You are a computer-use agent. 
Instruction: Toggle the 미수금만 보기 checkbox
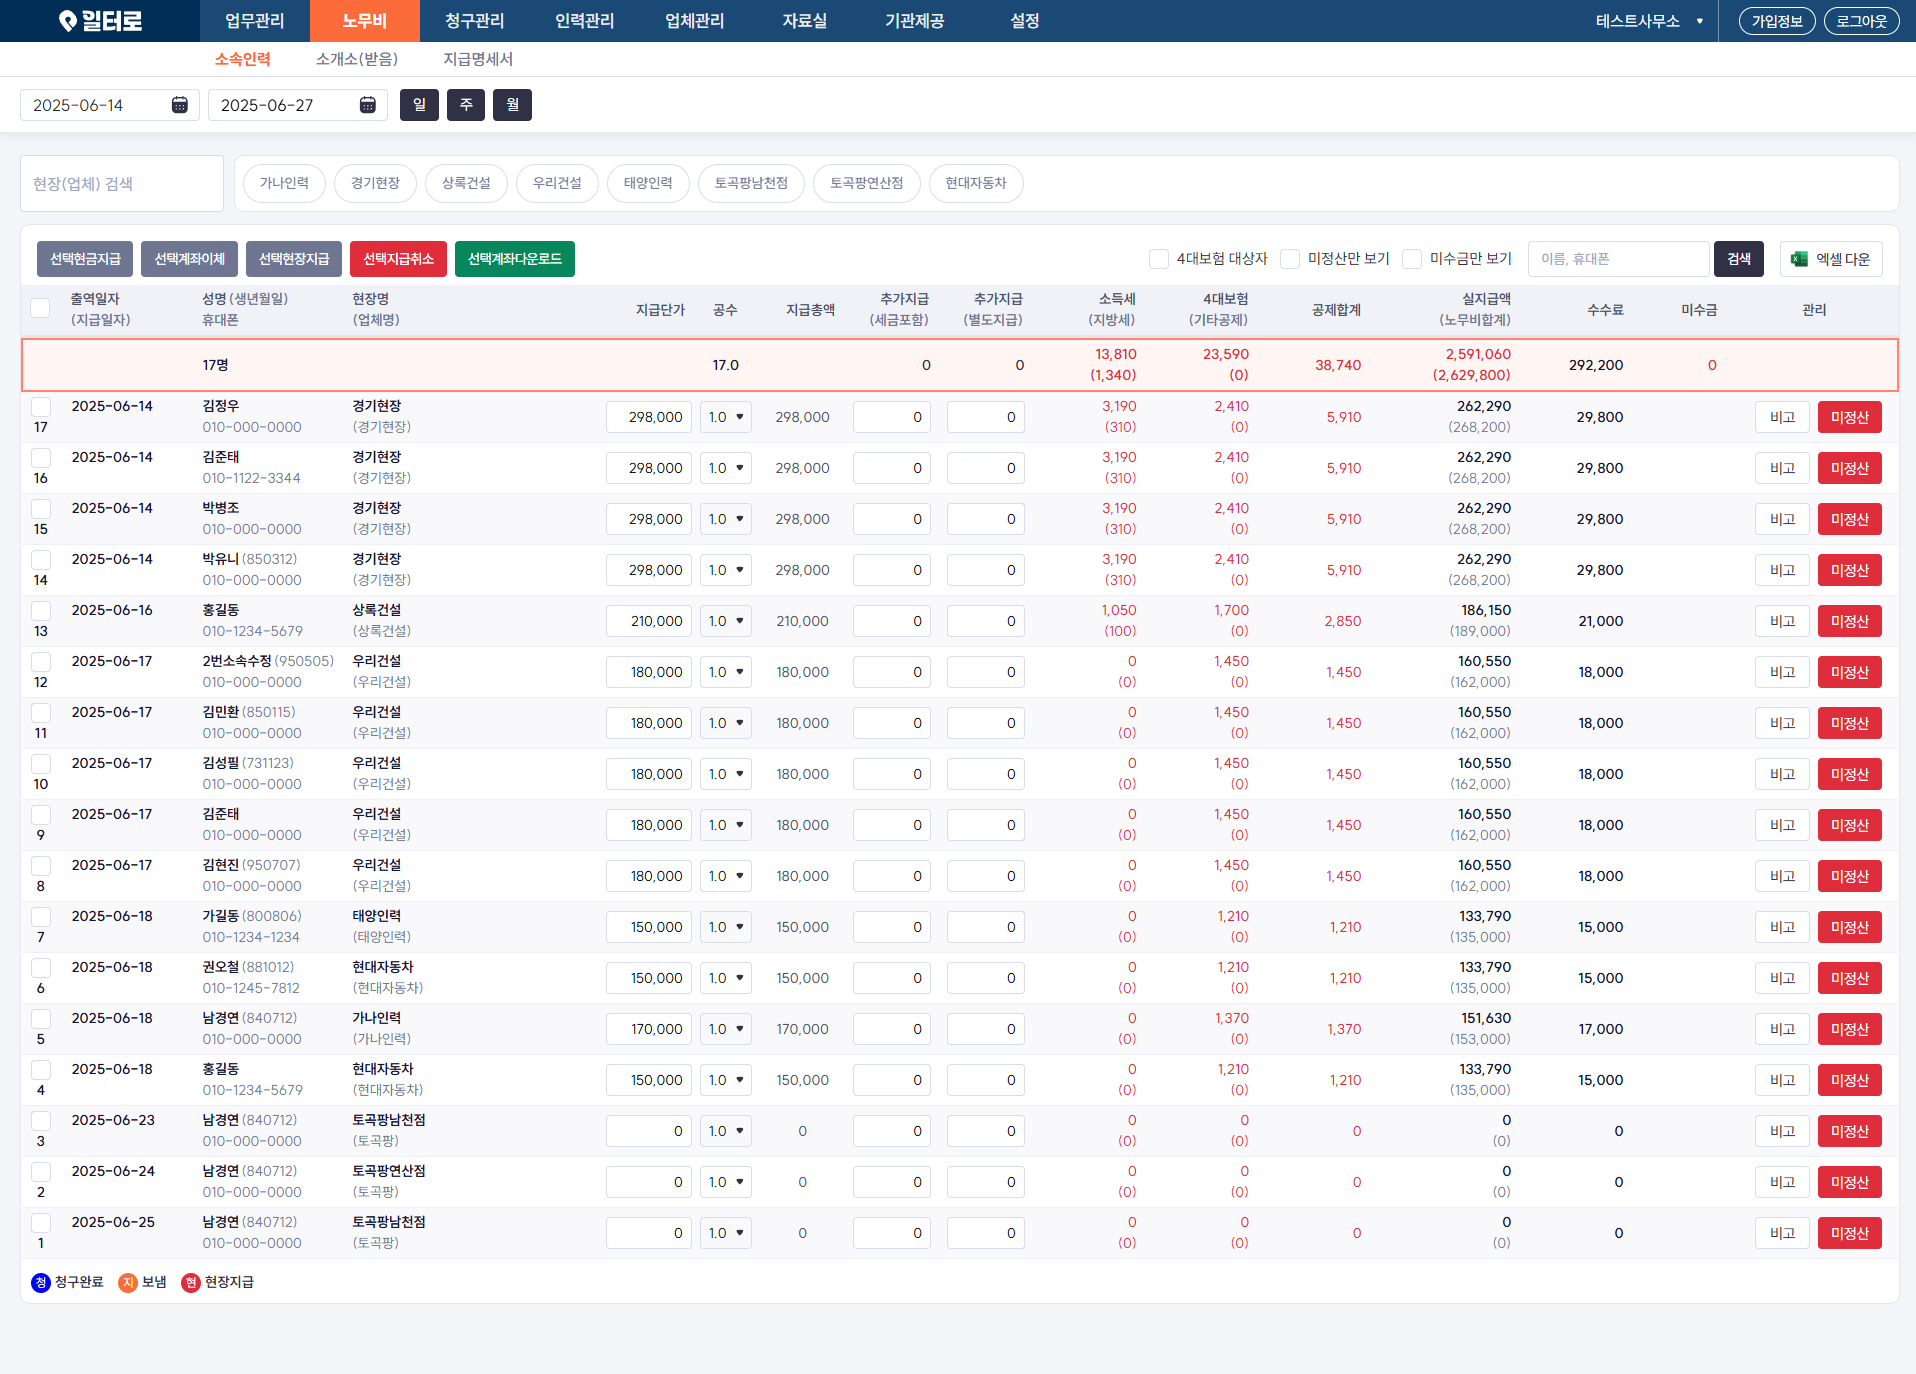[1412, 259]
